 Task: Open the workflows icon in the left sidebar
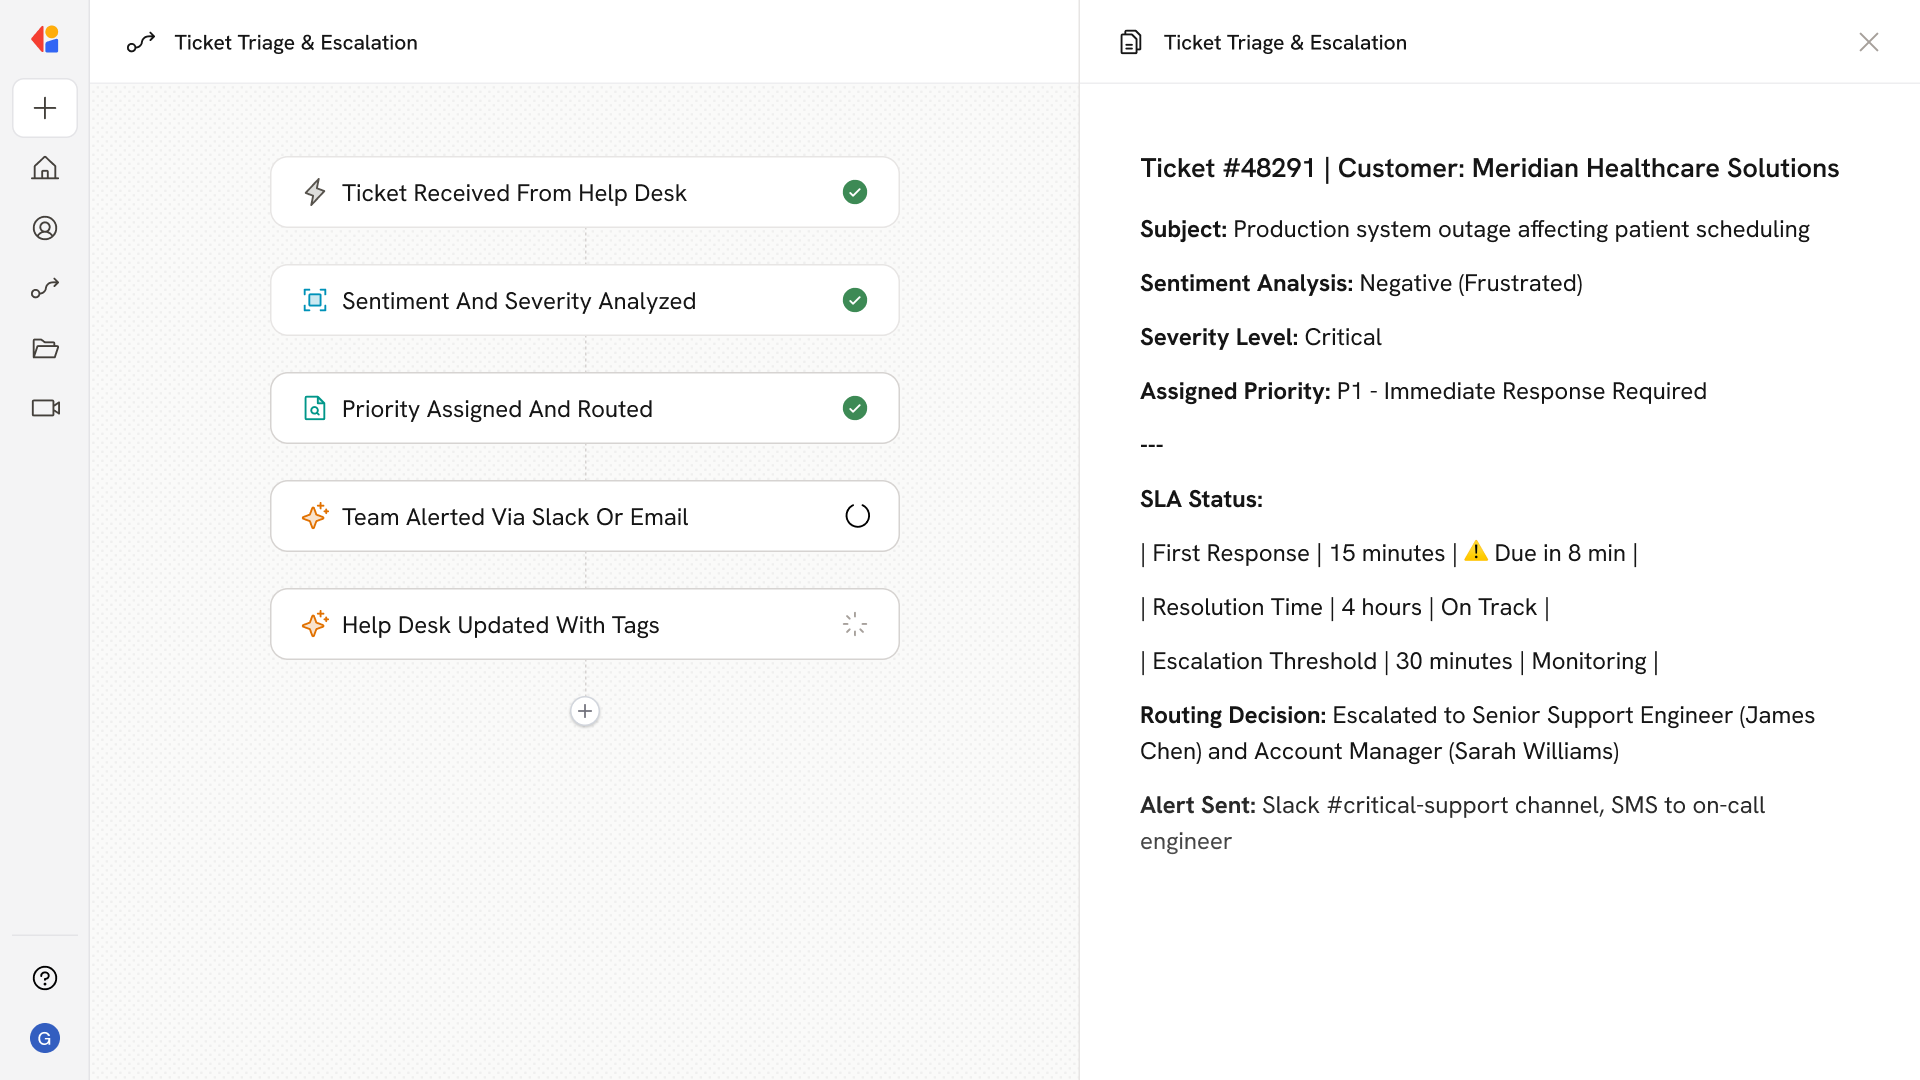(x=45, y=288)
